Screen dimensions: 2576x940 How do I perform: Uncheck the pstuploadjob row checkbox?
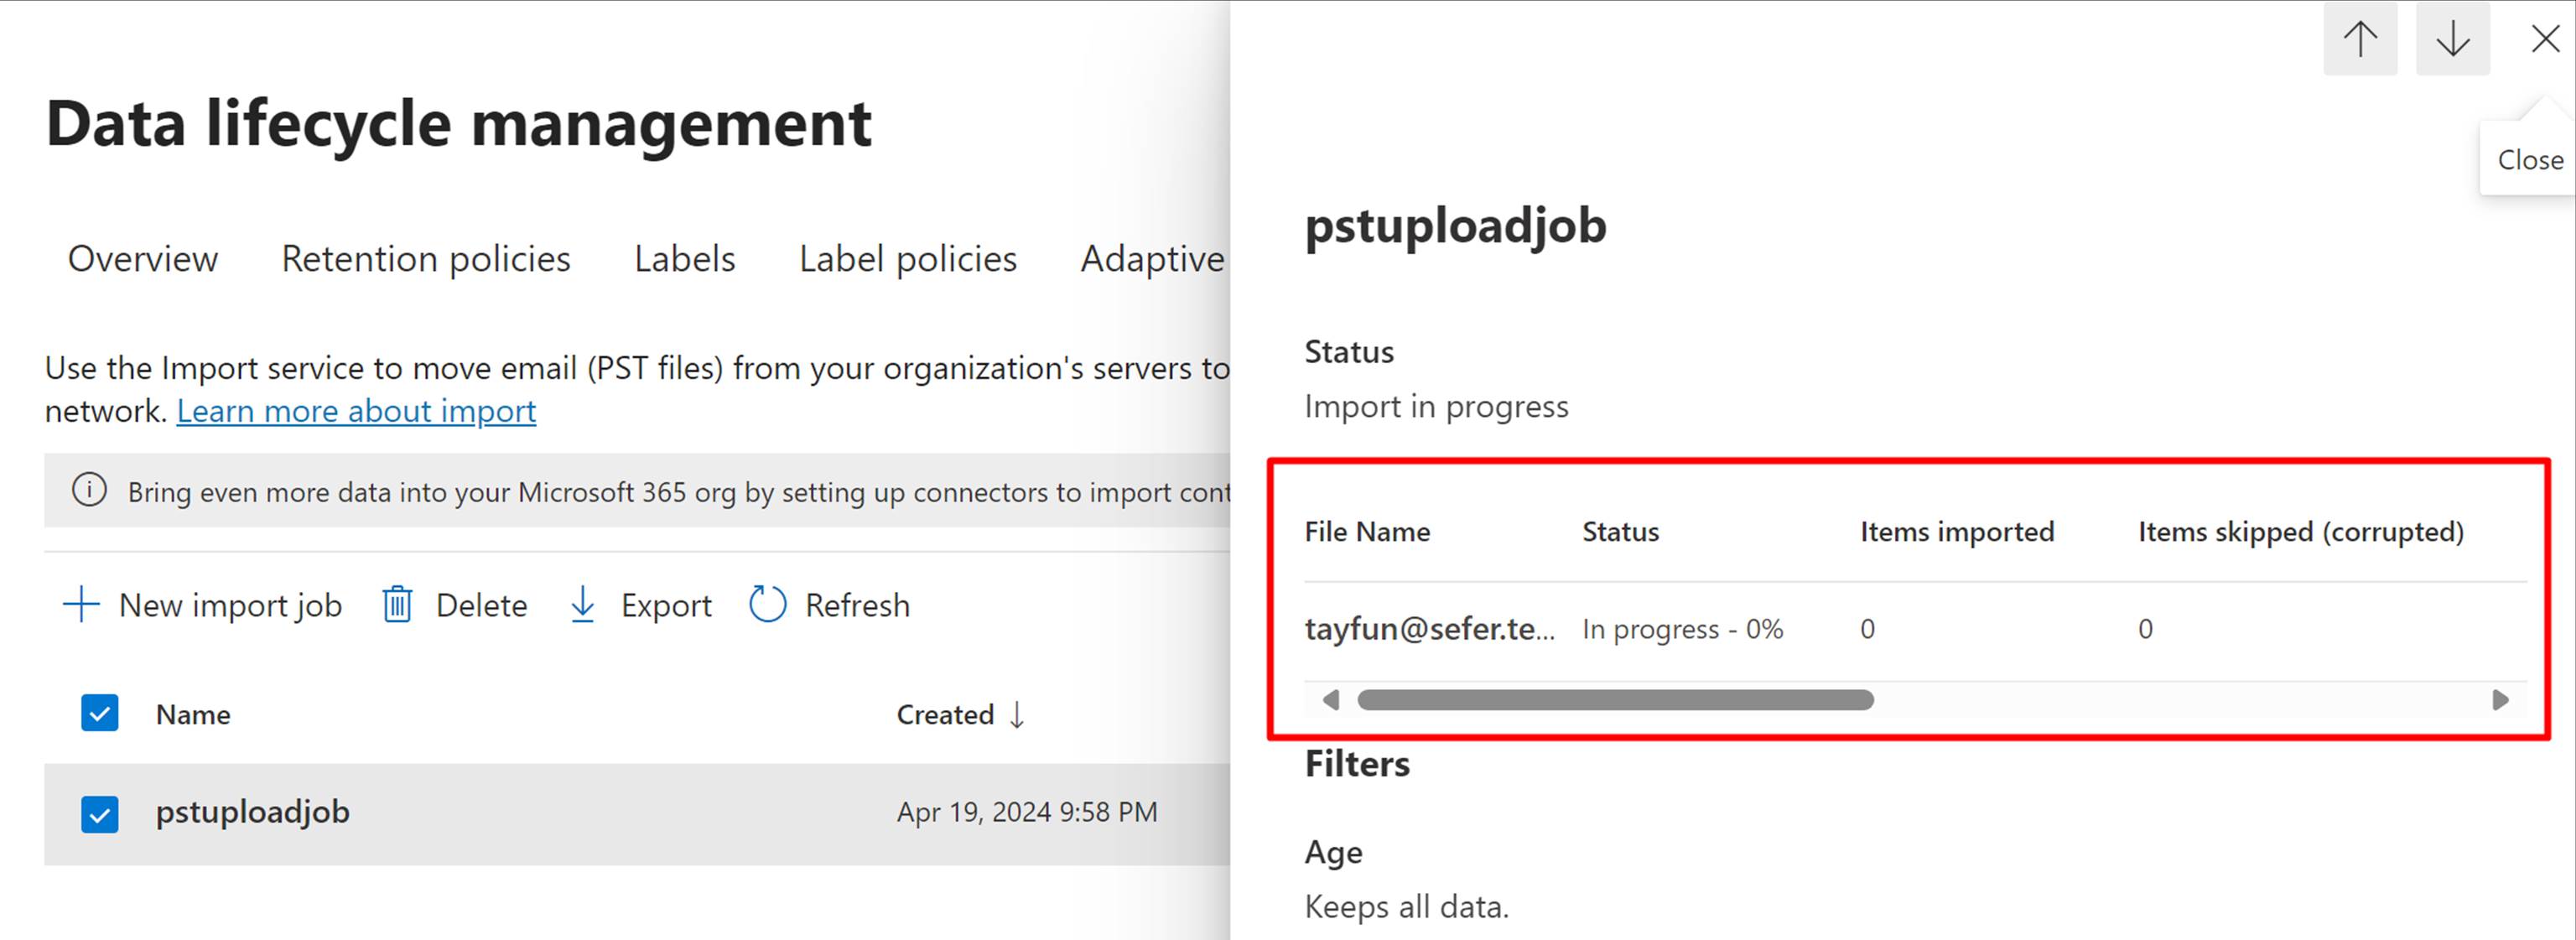(x=99, y=813)
